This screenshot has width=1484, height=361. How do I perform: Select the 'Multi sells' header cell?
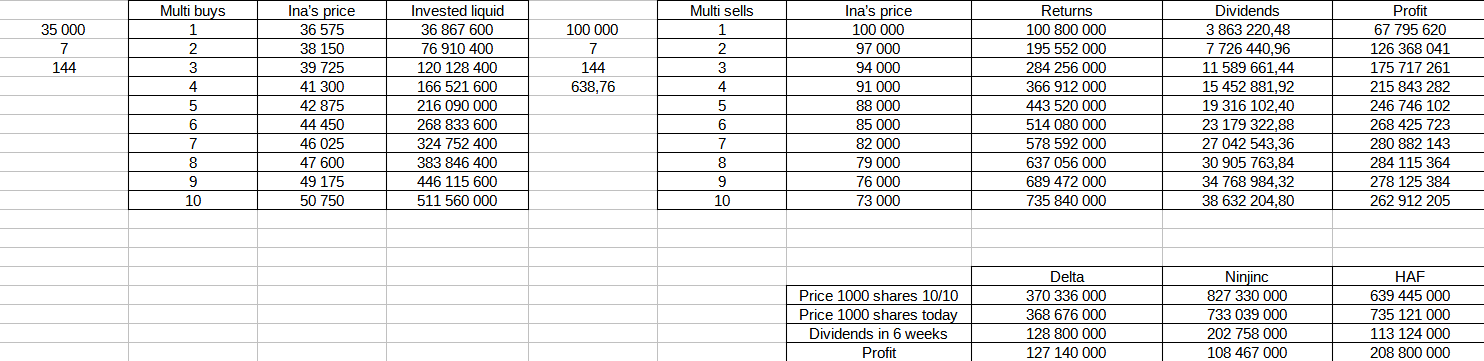722,11
